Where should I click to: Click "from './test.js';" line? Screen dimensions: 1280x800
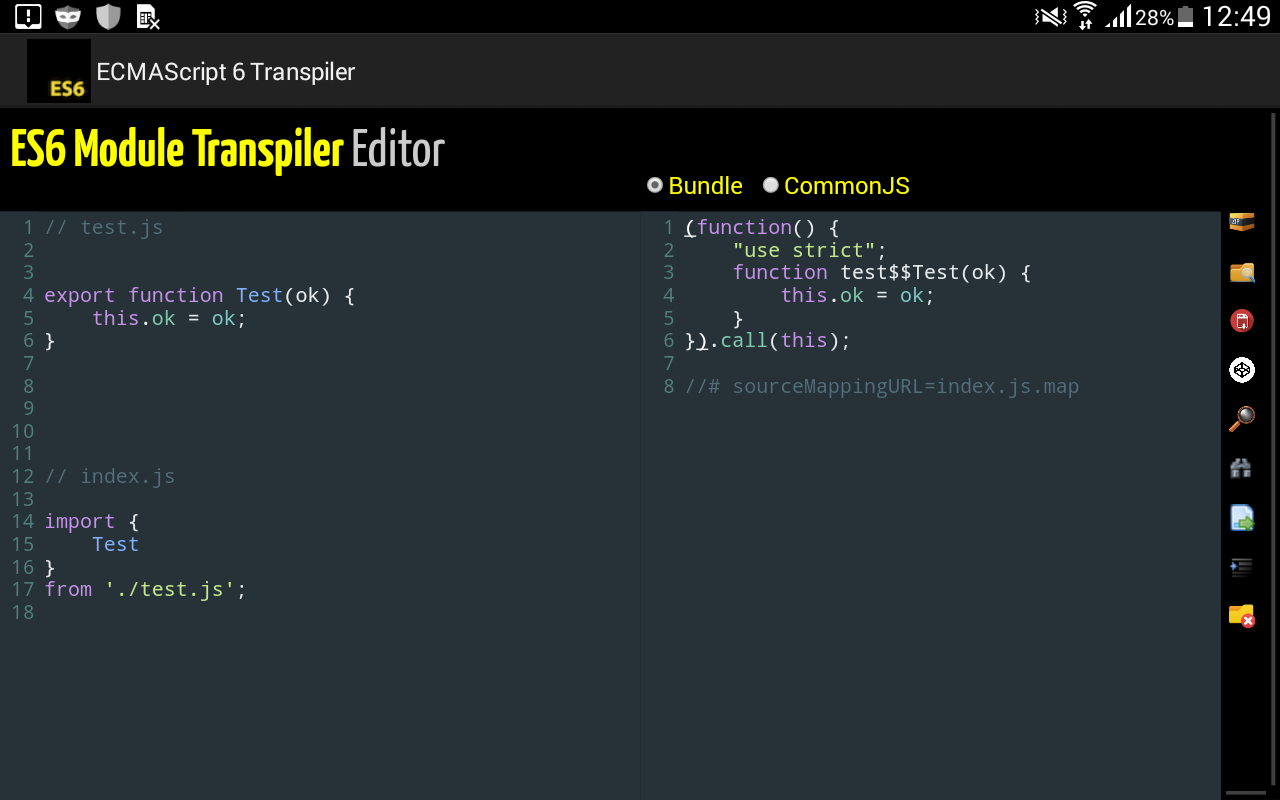click(x=145, y=589)
